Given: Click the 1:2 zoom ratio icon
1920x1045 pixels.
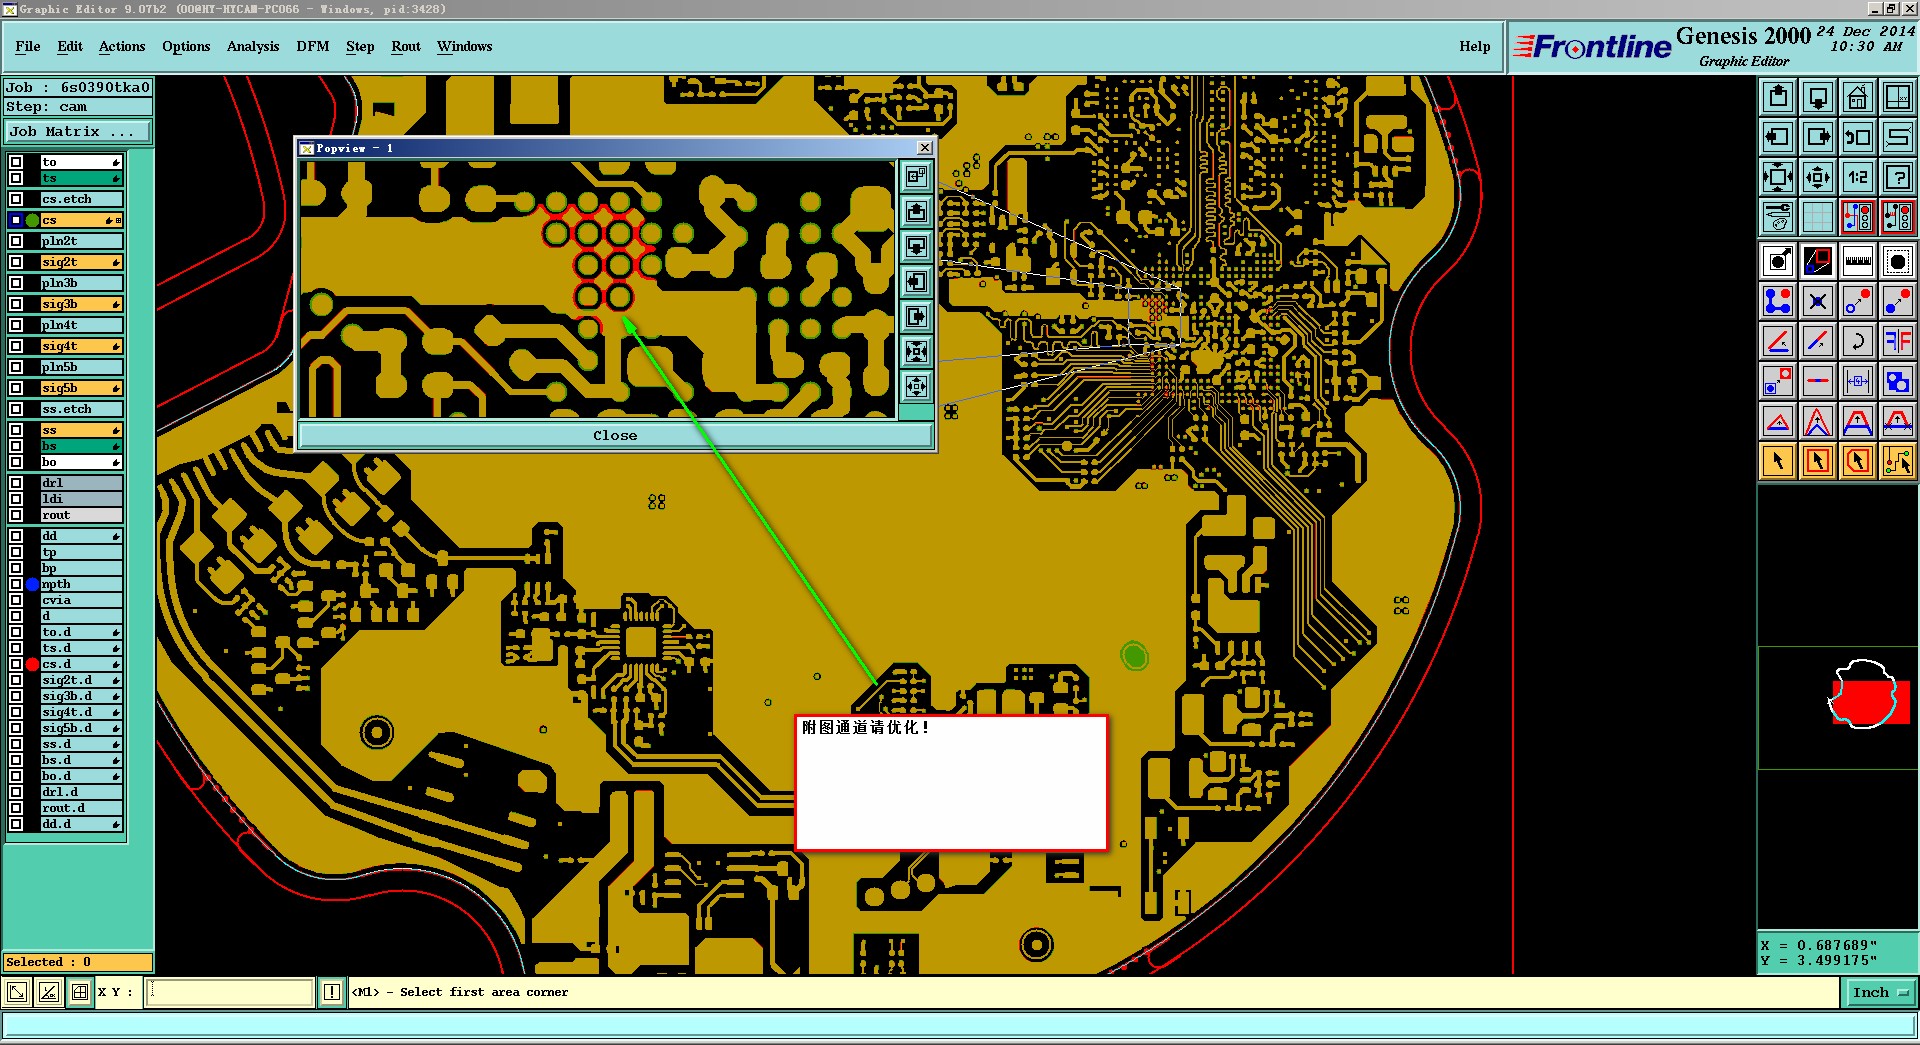Looking at the screenshot, I should point(1858,177).
